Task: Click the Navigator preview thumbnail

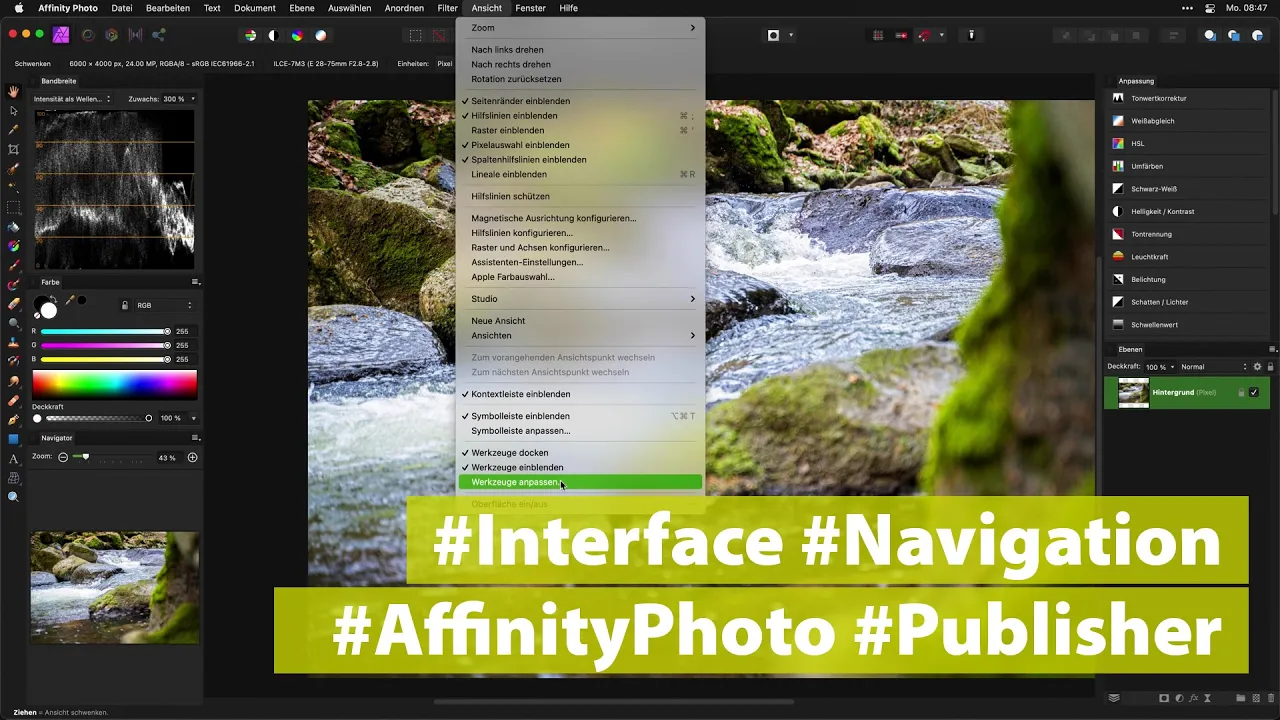Action: [x=114, y=587]
